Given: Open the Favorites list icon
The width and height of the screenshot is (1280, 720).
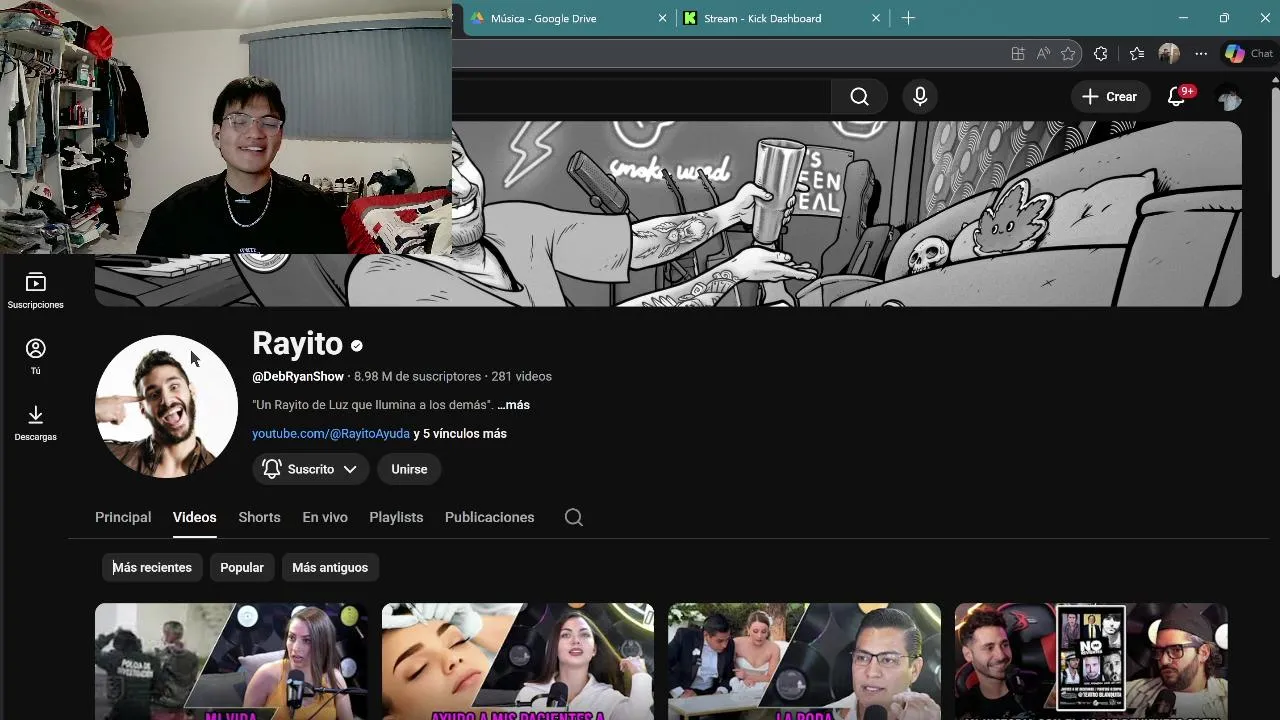Looking at the screenshot, I should click(x=1137, y=54).
